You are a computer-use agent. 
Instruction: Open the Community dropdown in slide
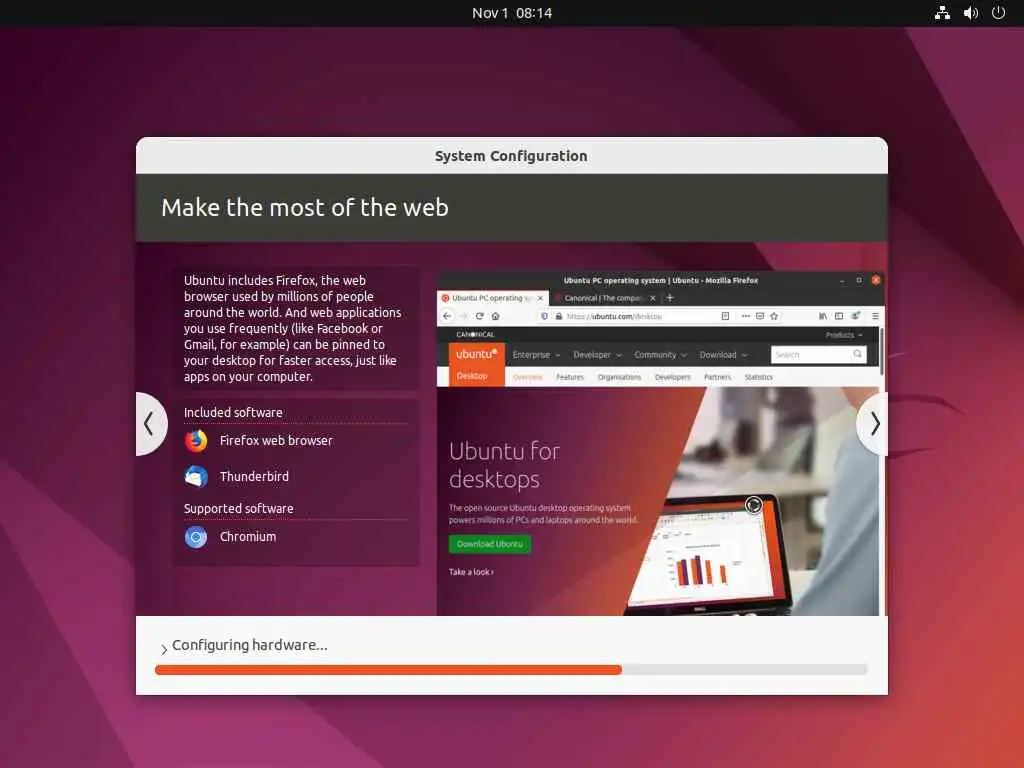pyautogui.click(x=660, y=355)
